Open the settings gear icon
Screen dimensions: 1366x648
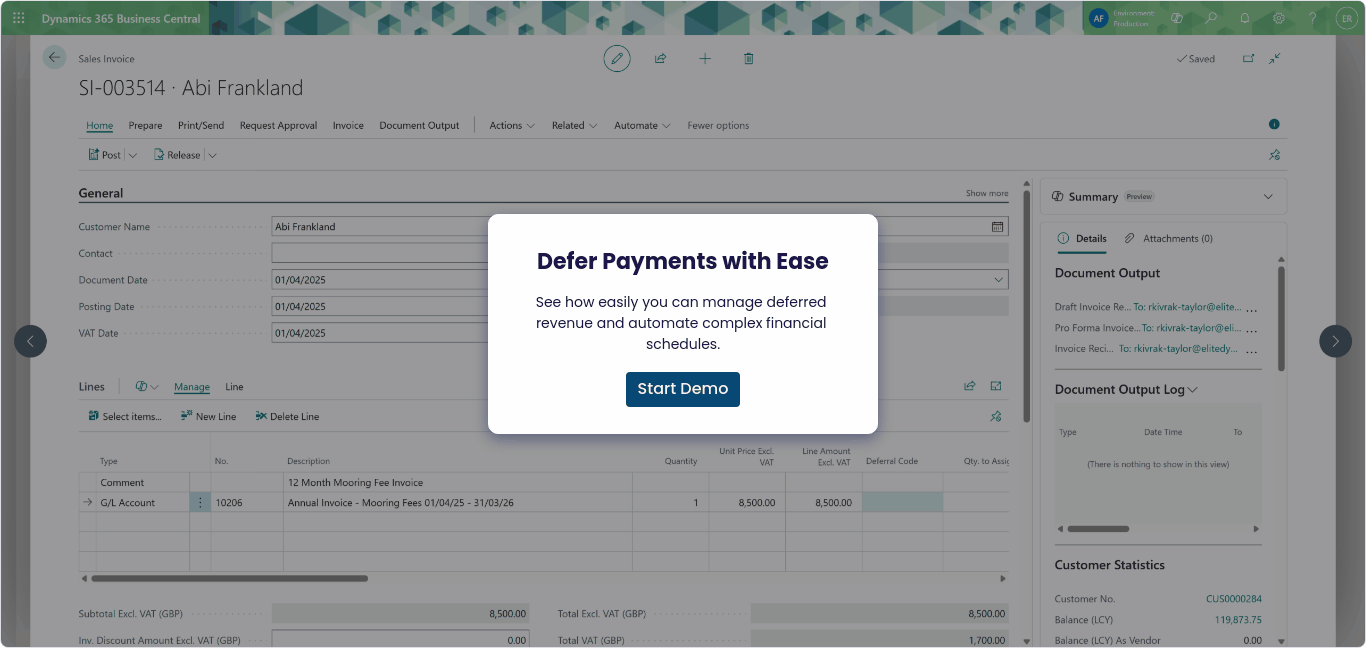click(x=1279, y=18)
